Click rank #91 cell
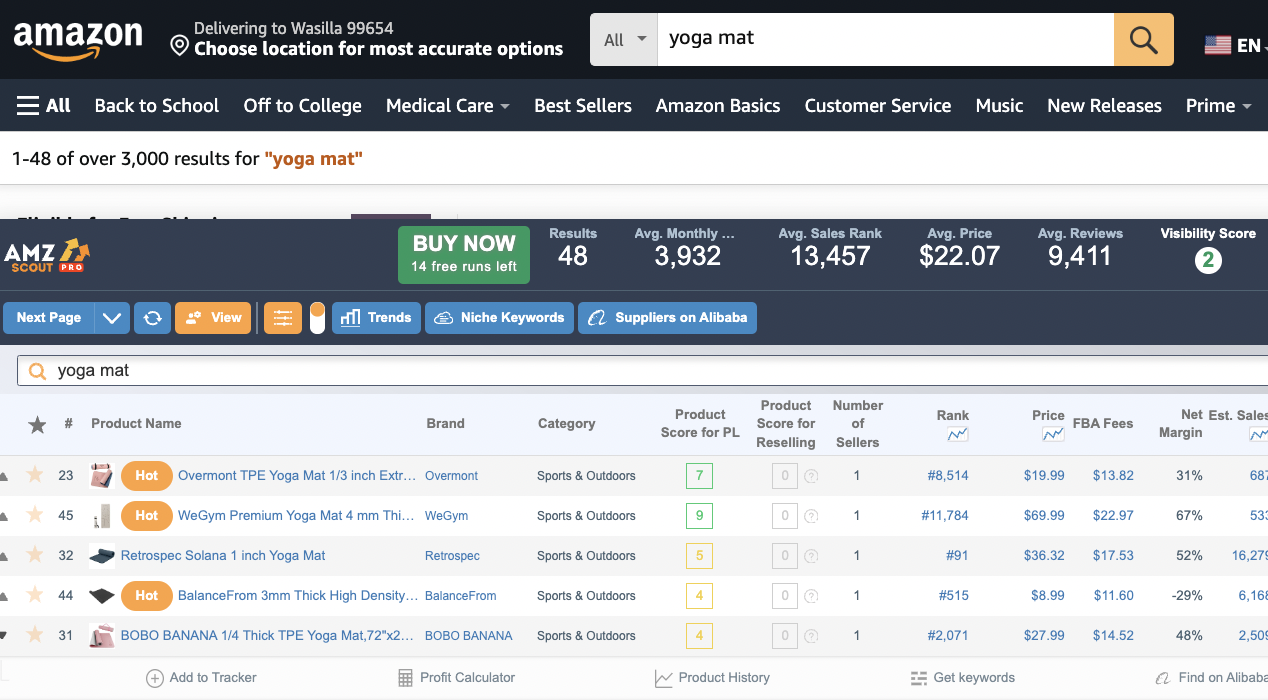Image resolution: width=1268 pixels, height=700 pixels. click(957, 556)
